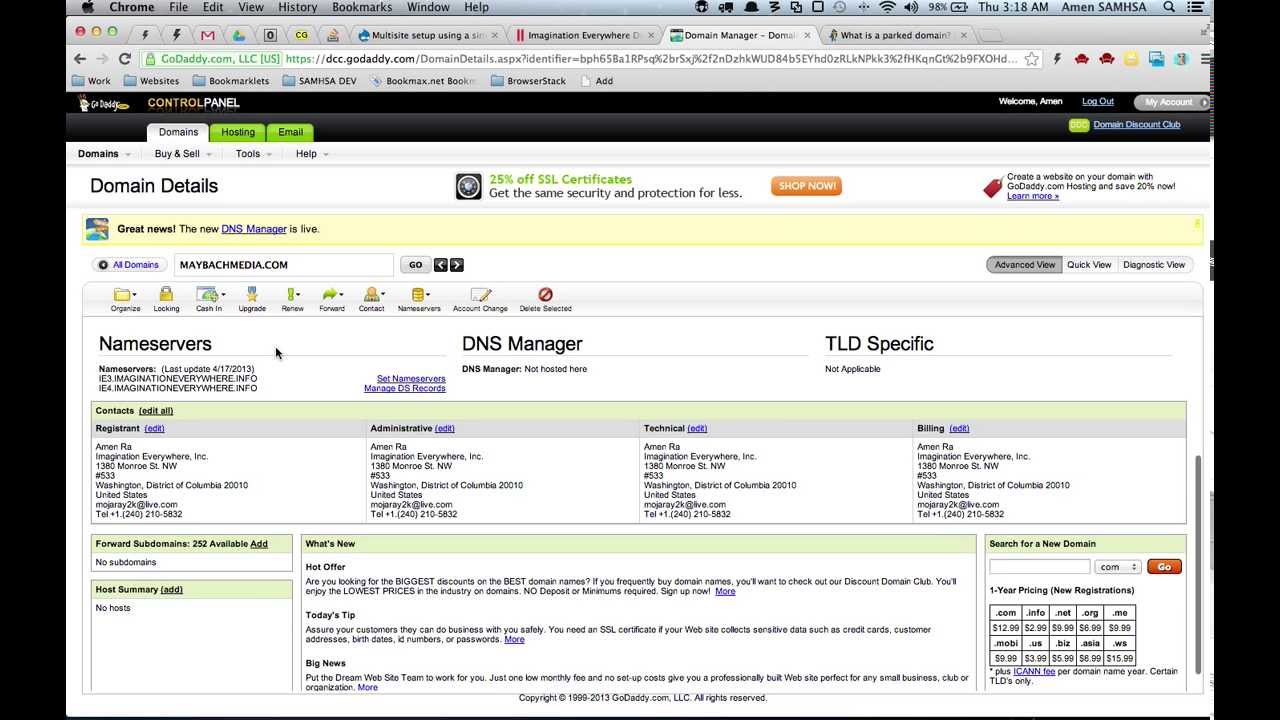The image size is (1280, 720).
Task: Click the GO button beside domain field
Action: [415, 265]
